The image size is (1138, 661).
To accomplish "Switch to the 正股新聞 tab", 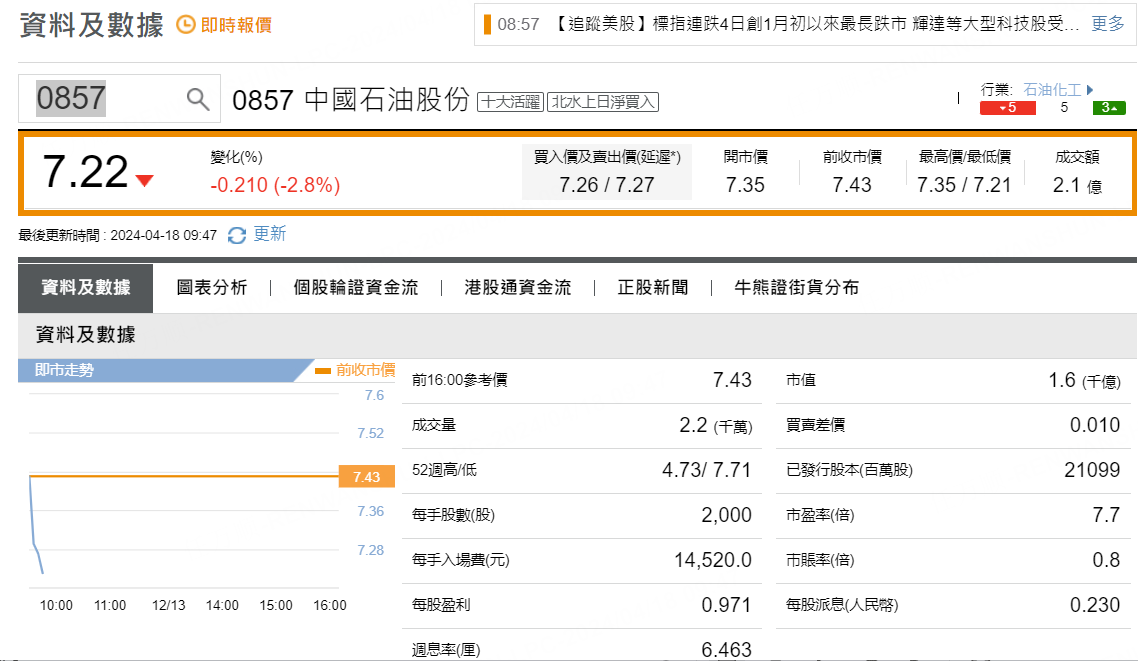I will (652, 288).
